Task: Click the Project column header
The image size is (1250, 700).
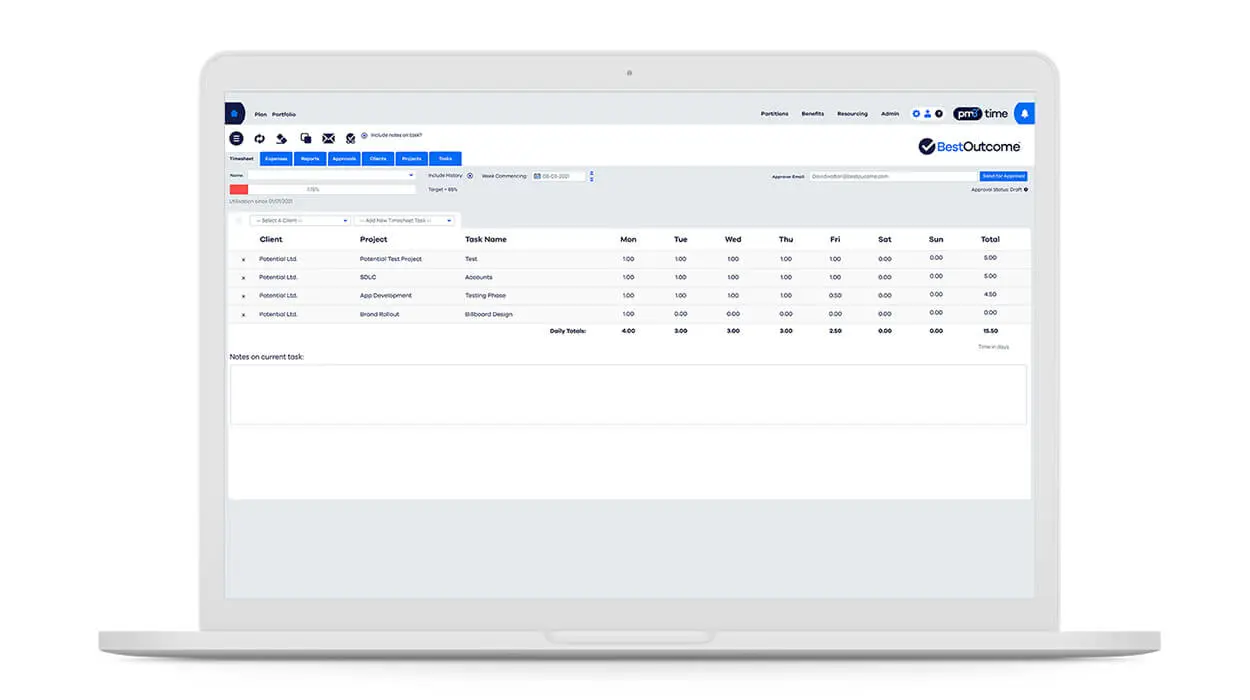Action: [374, 240]
